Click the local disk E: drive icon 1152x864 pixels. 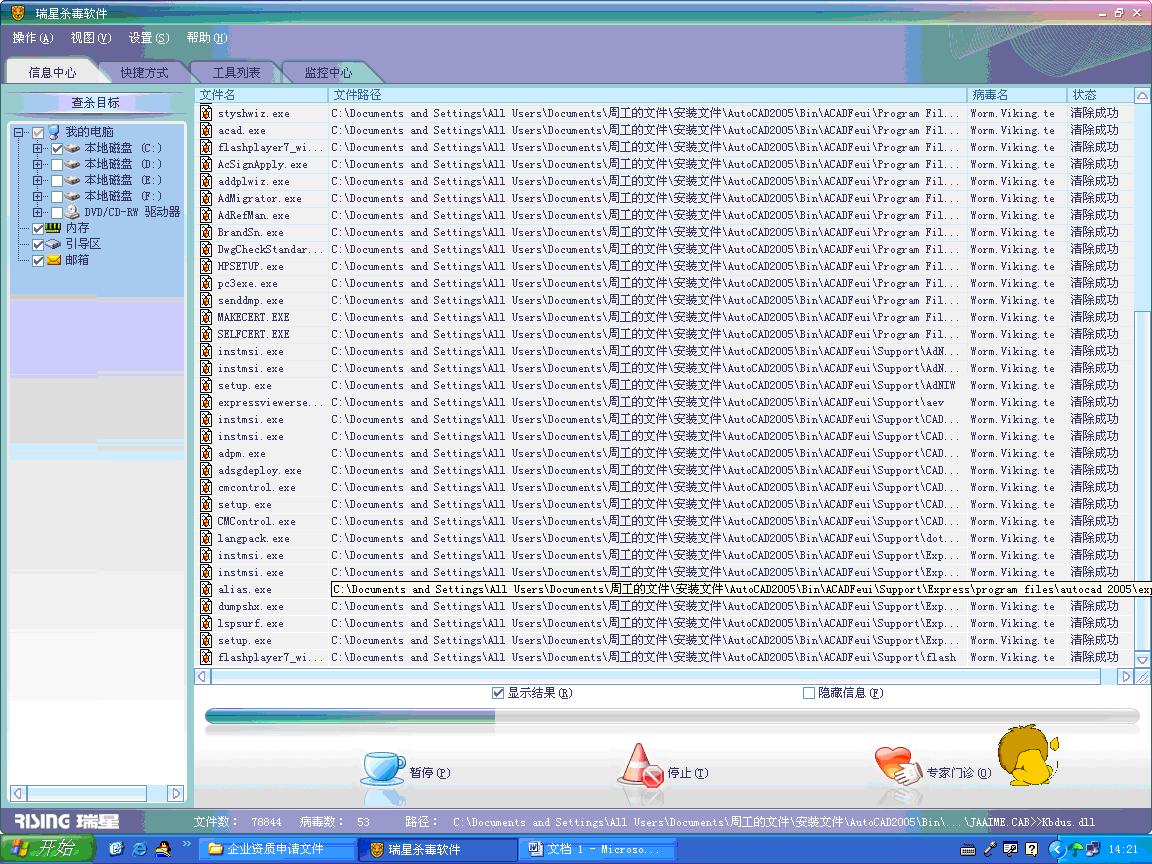(72, 180)
